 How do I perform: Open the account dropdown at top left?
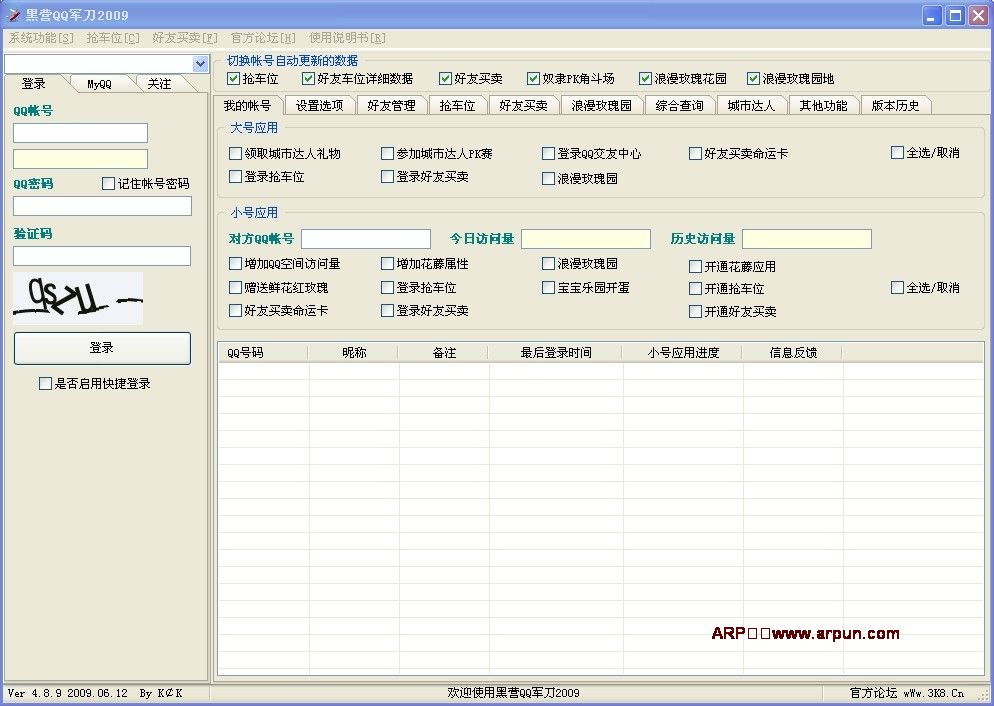pos(200,63)
